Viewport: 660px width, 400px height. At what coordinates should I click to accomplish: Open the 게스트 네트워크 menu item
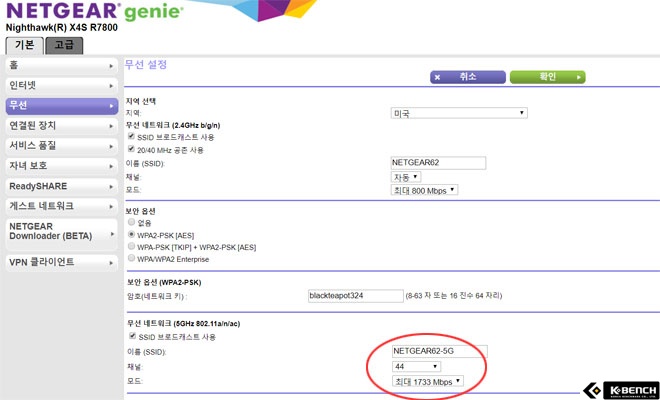coord(61,206)
